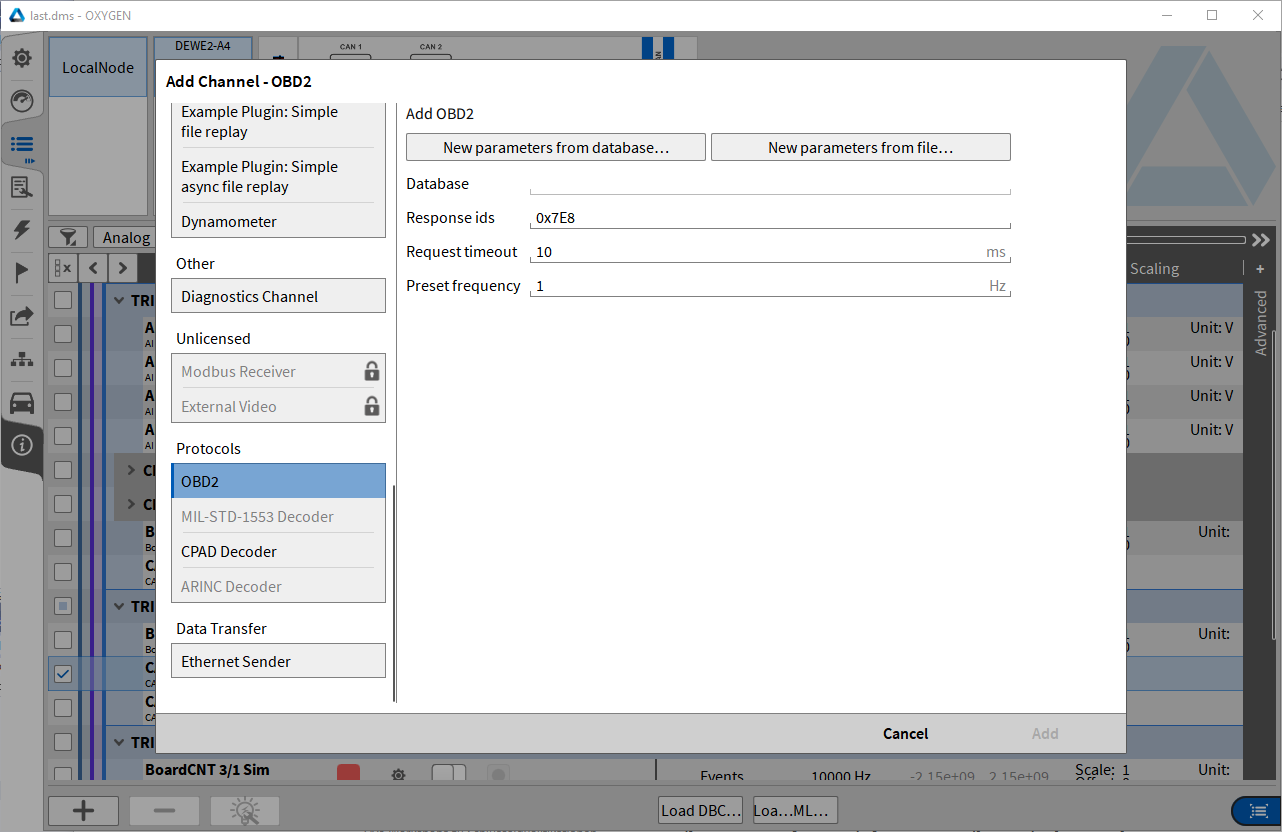Maximize the OXYGEN window
The height and width of the screenshot is (832, 1282).
[x=1212, y=15]
